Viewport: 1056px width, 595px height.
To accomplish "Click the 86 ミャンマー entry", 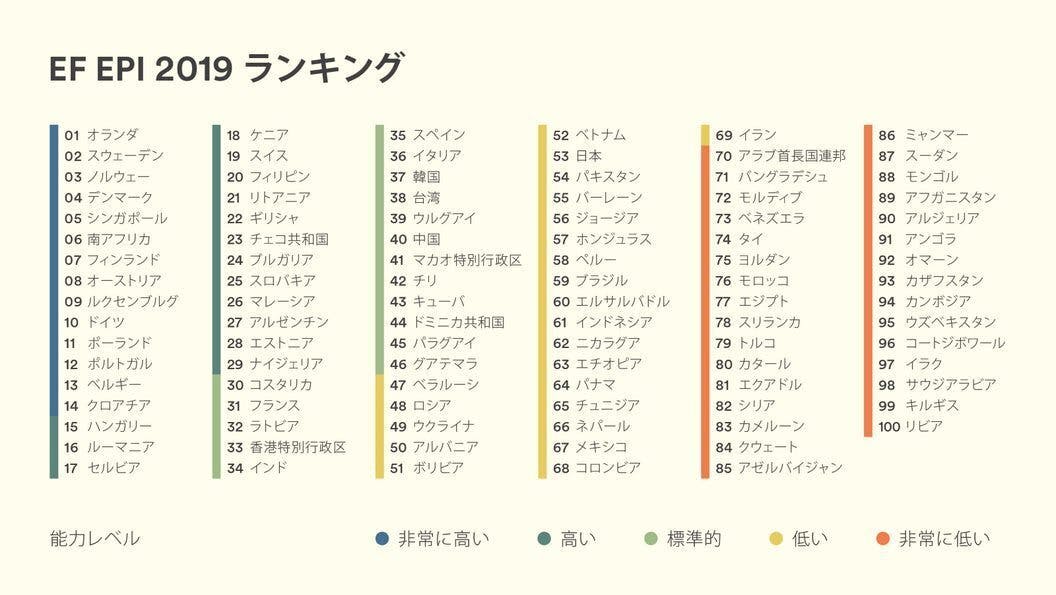I will click(x=923, y=135).
